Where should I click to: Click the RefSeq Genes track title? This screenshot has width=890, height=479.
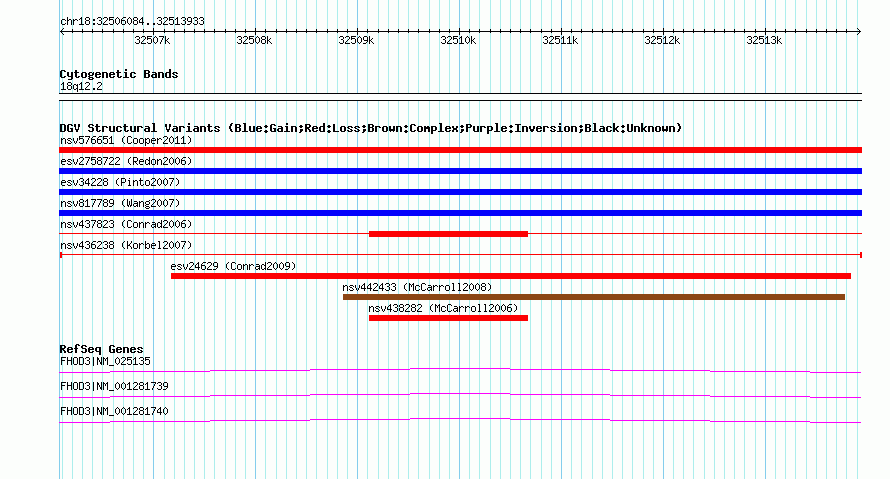(x=102, y=349)
